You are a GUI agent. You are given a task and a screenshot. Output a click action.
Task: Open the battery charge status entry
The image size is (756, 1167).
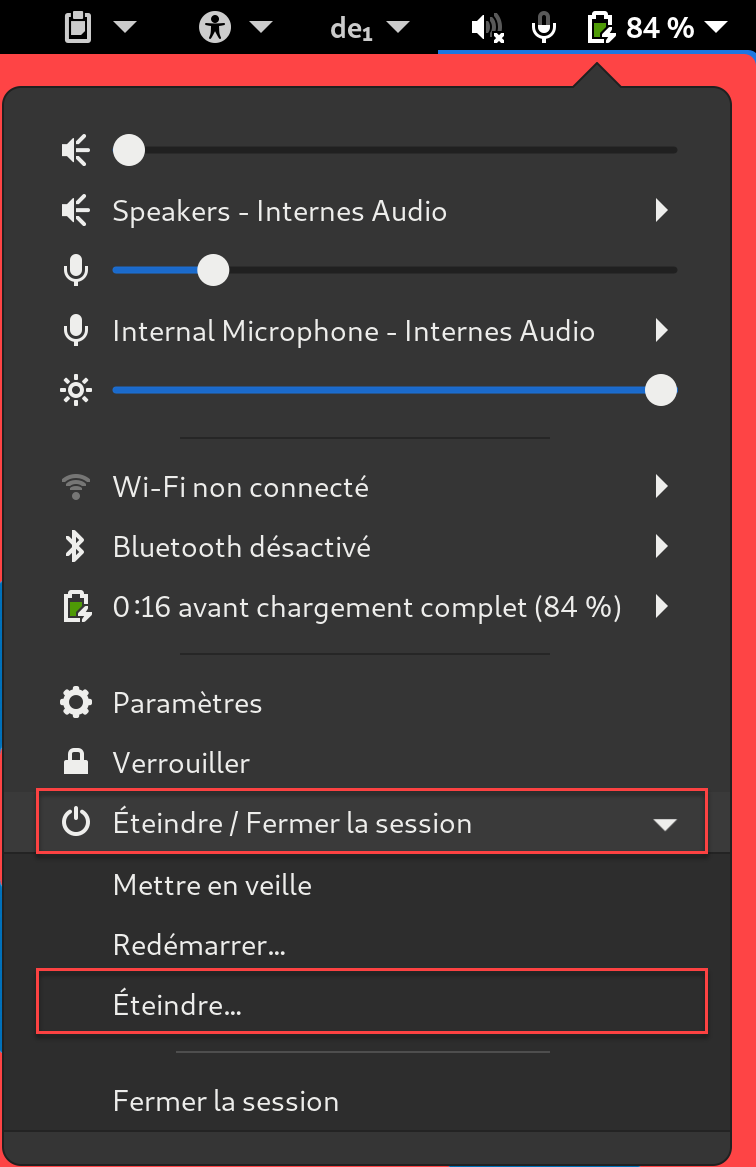[x=367, y=607]
